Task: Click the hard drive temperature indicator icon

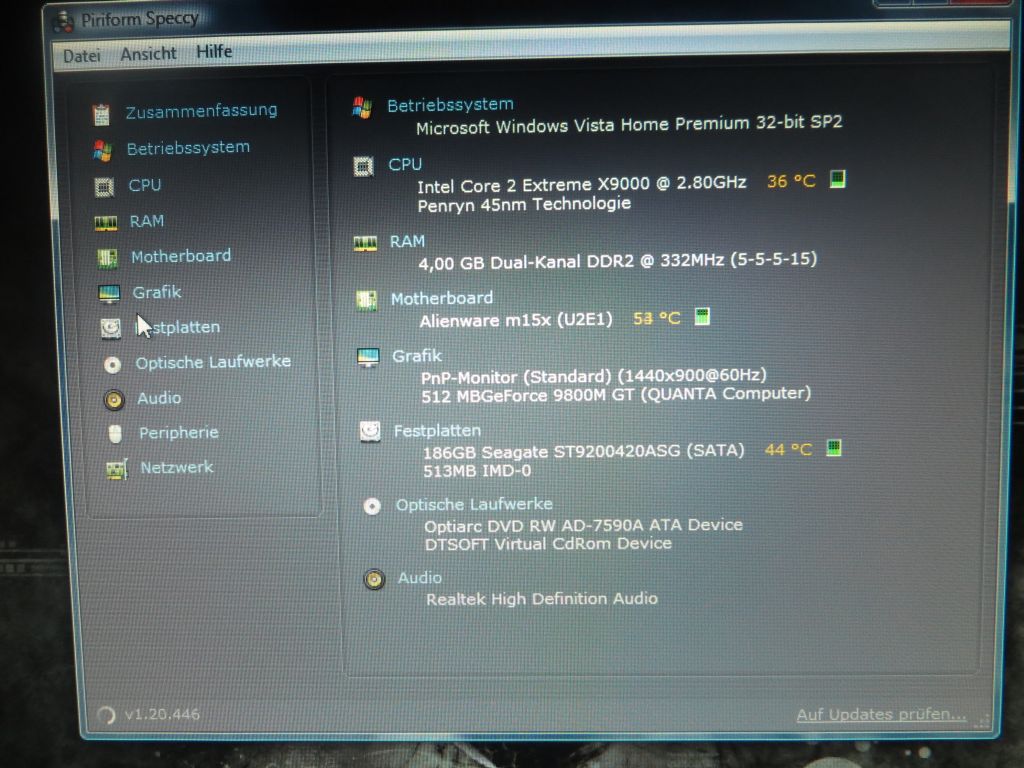Action: point(833,448)
